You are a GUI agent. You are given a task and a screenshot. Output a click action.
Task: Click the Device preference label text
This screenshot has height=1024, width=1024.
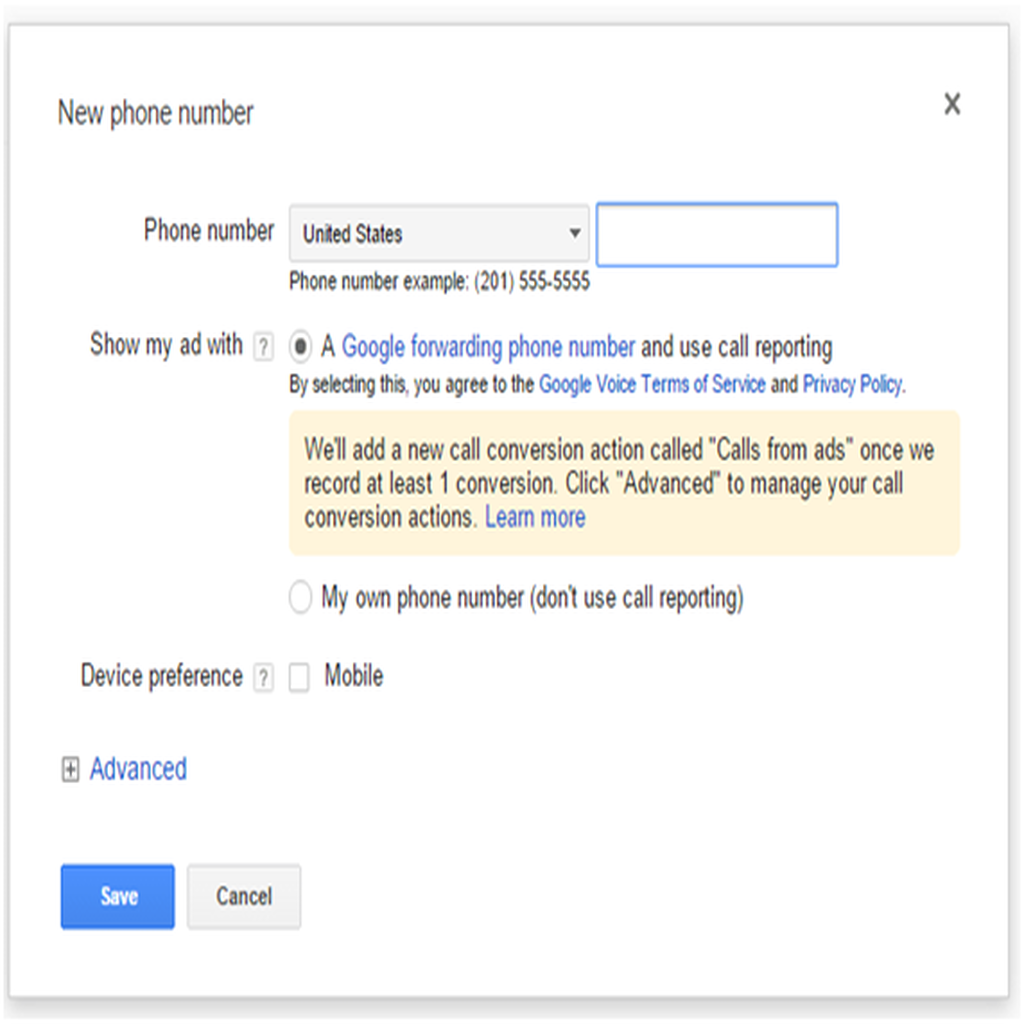pos(162,677)
